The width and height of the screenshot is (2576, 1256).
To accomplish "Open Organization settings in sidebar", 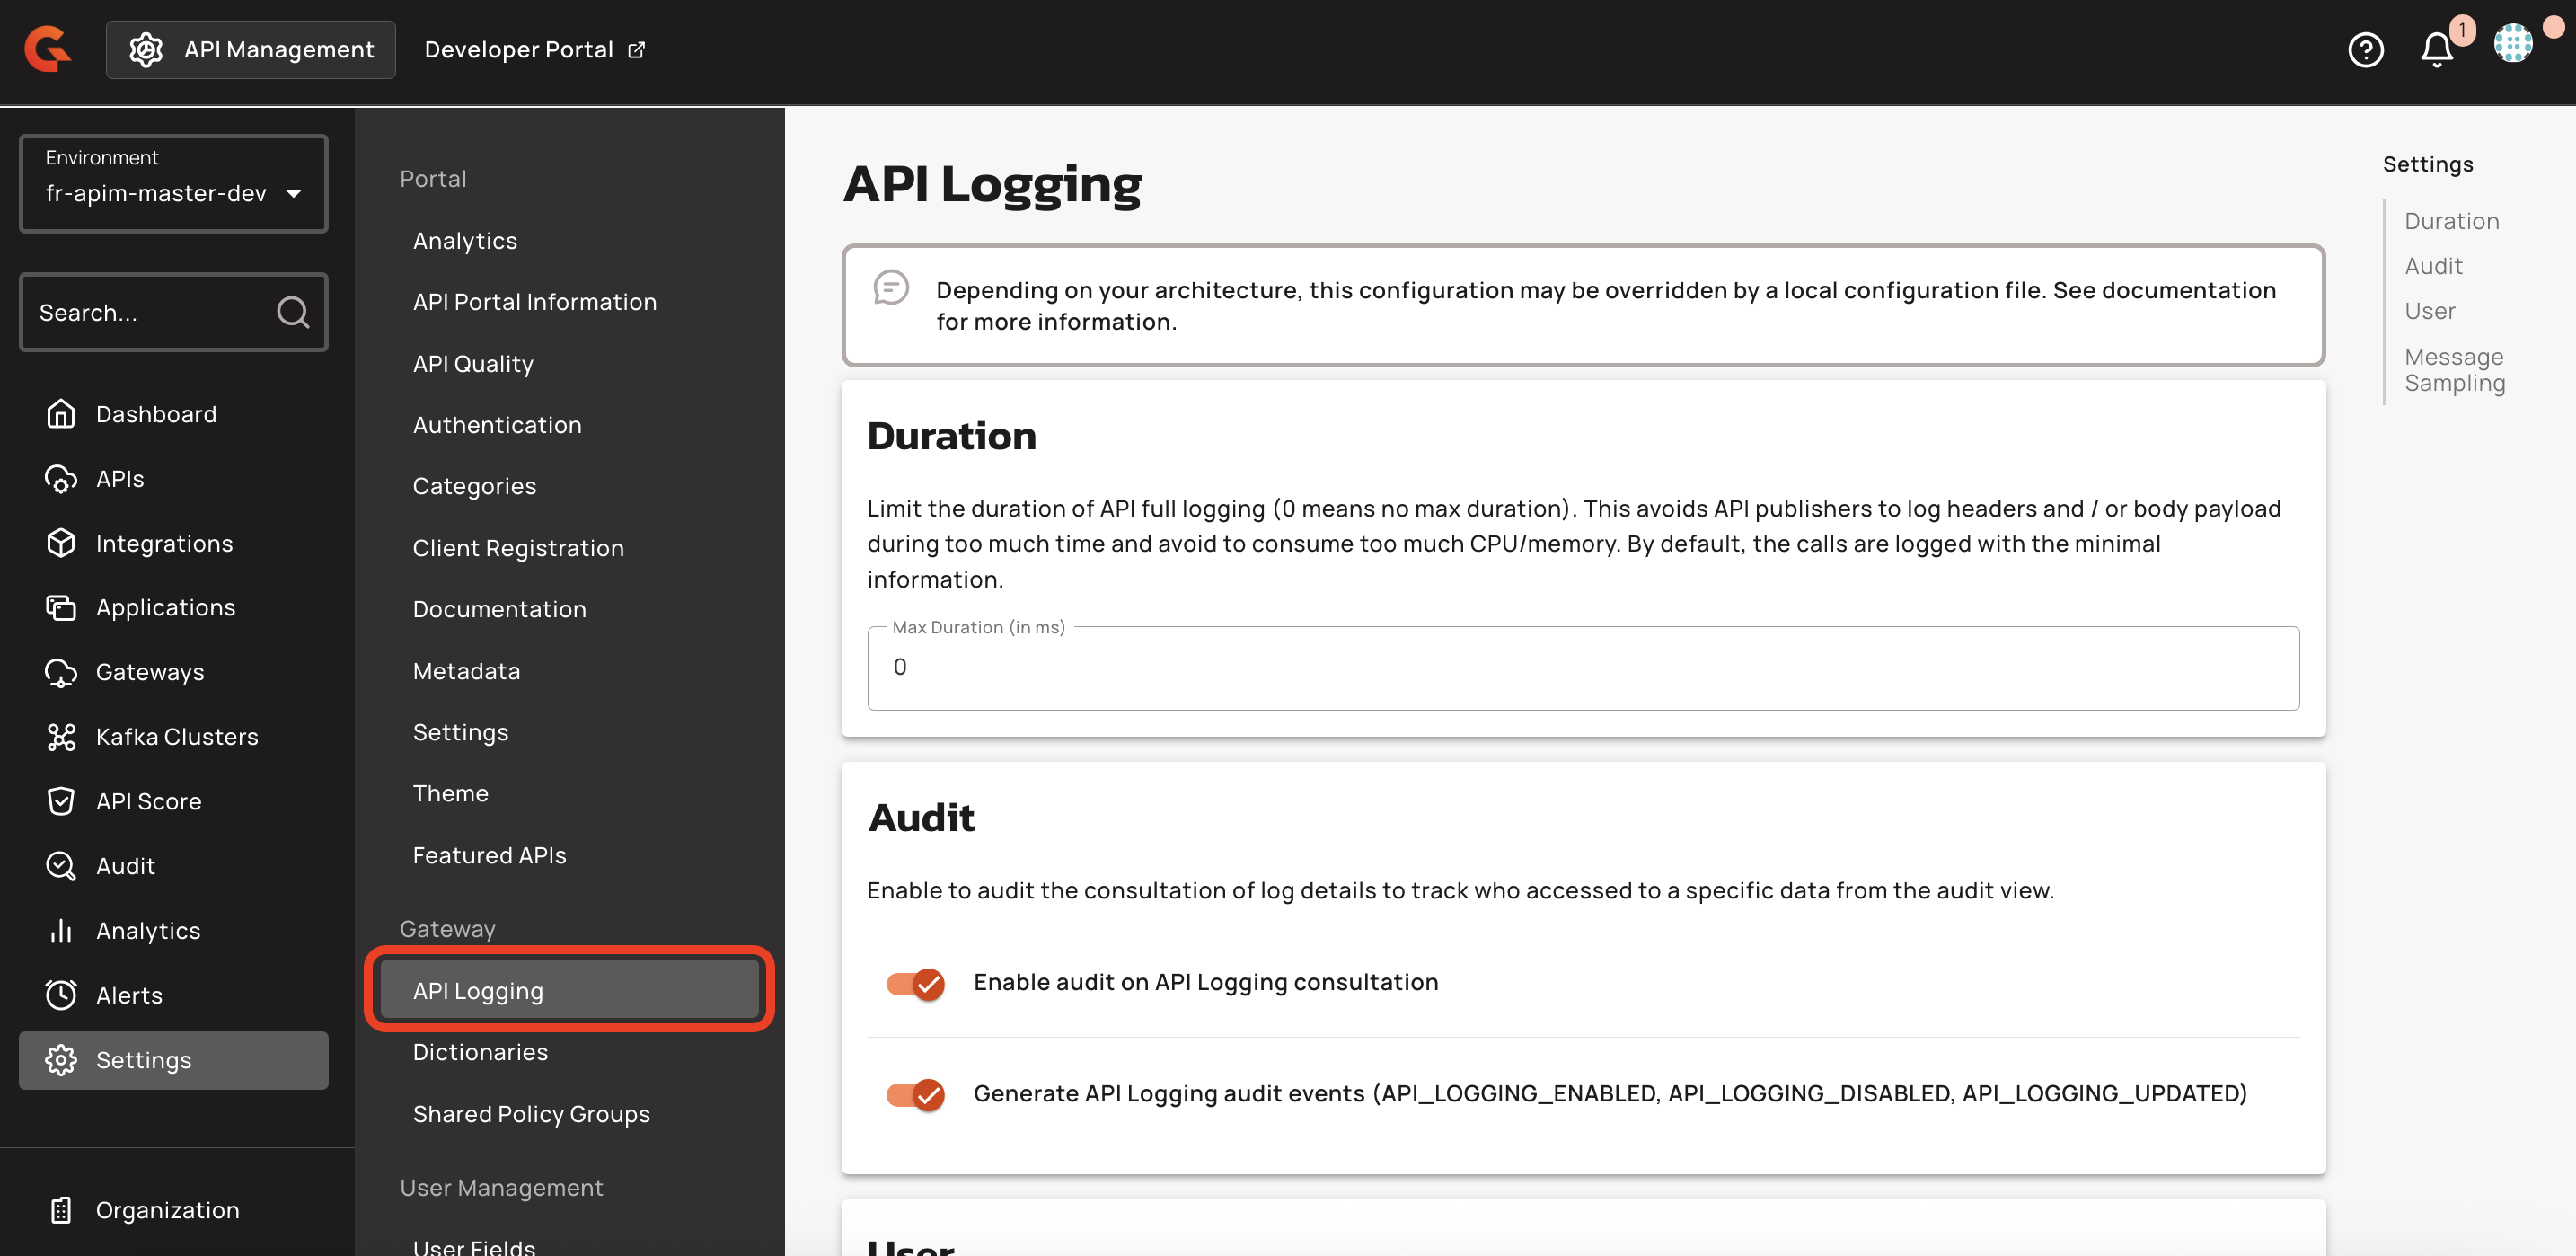I will pyautogui.click(x=167, y=1210).
